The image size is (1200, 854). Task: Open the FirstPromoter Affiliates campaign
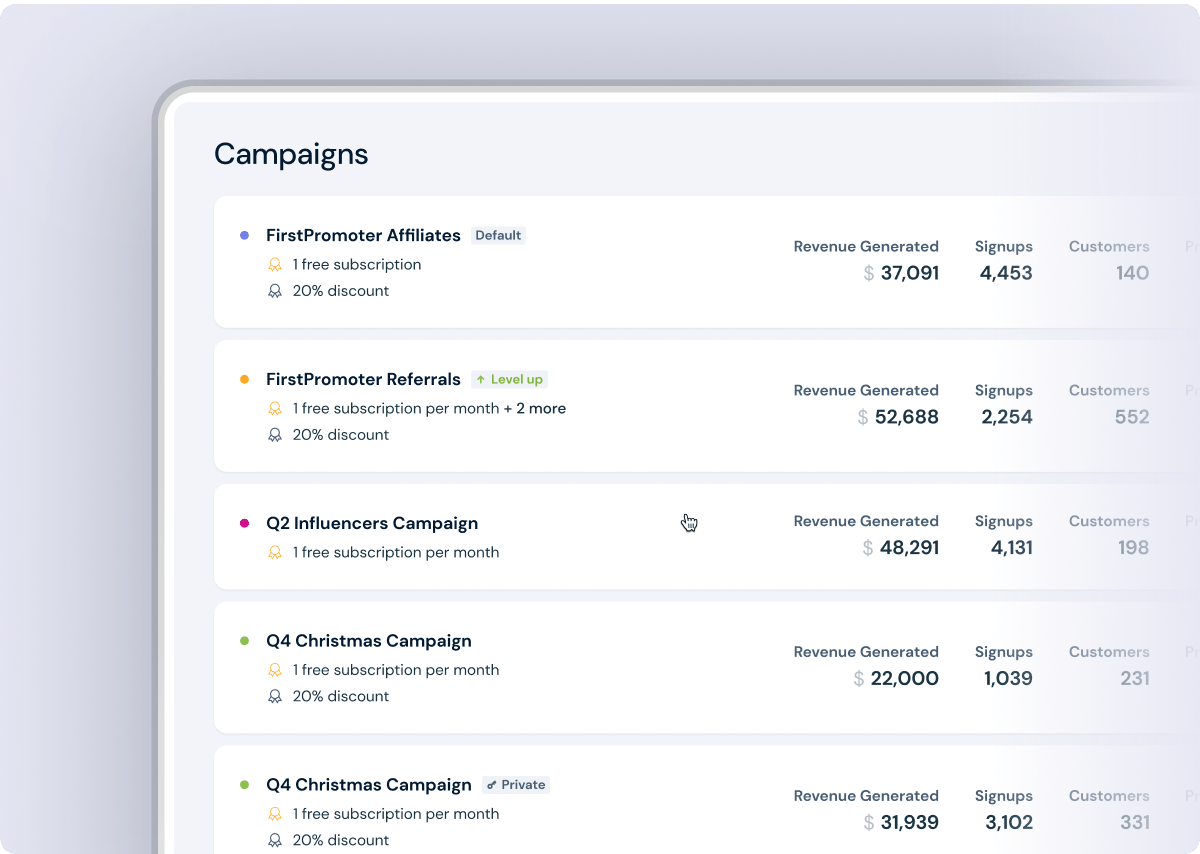tap(363, 236)
